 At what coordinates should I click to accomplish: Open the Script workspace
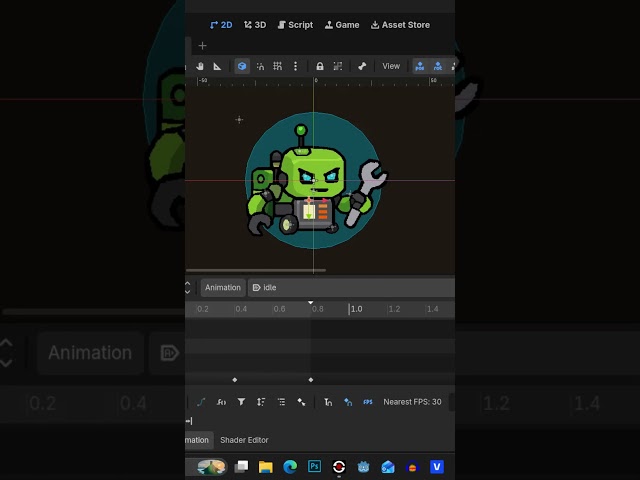tap(296, 25)
